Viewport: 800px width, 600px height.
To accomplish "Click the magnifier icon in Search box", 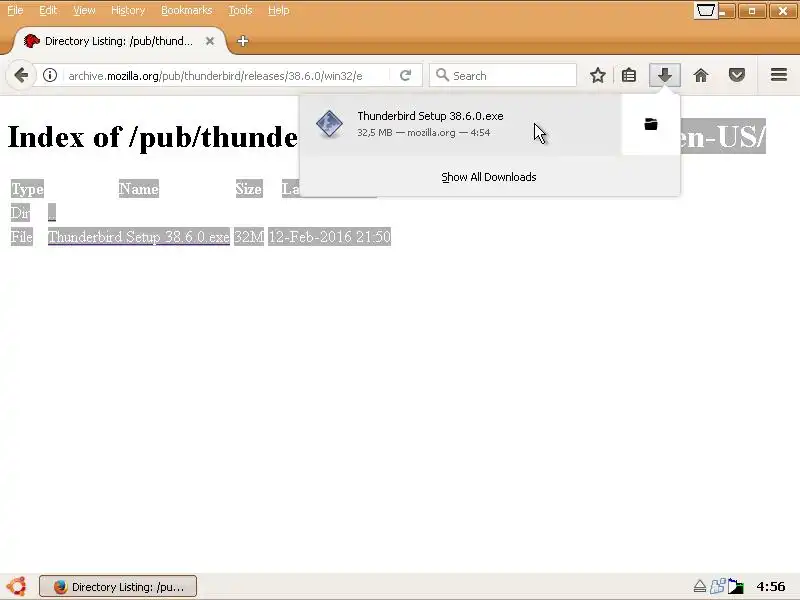I will [x=442, y=76].
